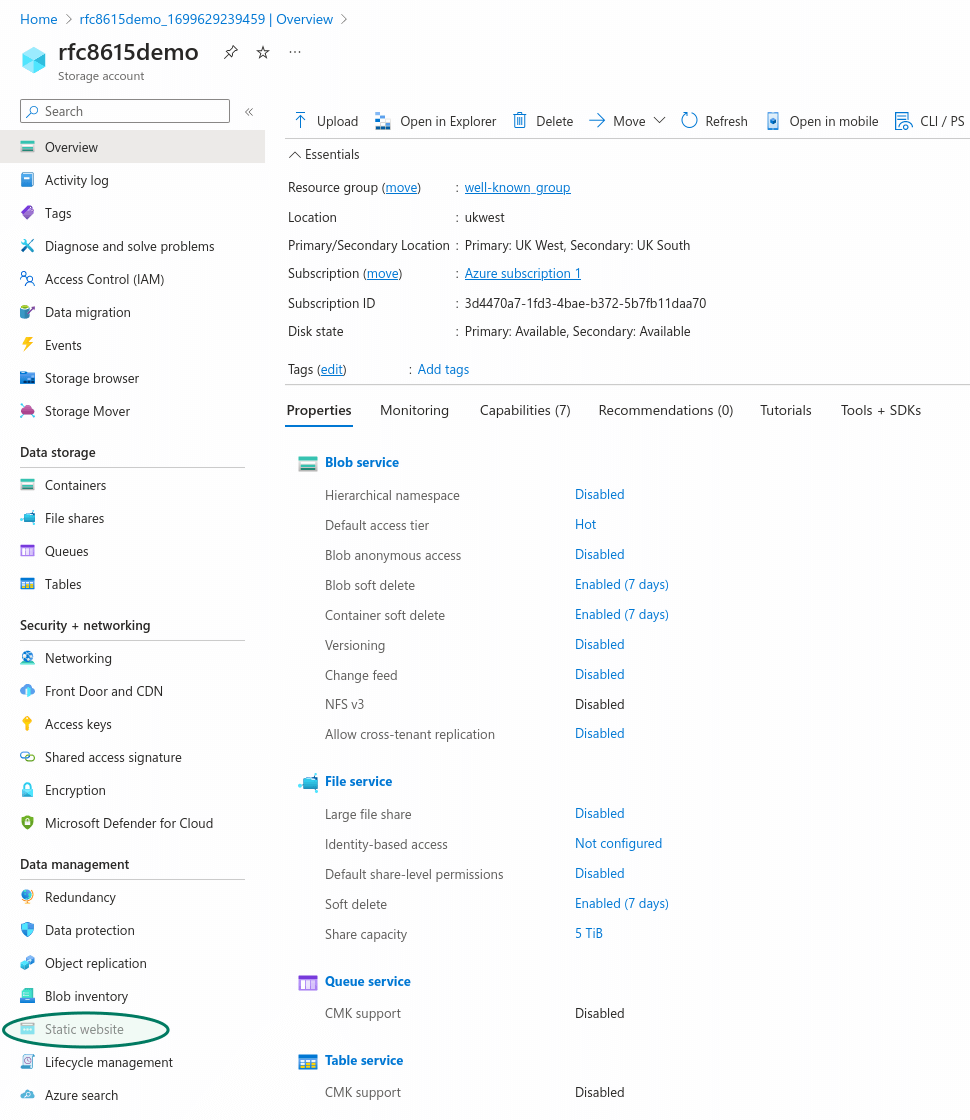970x1120 pixels.
Task: Open the Blob service heading link
Action: click(362, 463)
